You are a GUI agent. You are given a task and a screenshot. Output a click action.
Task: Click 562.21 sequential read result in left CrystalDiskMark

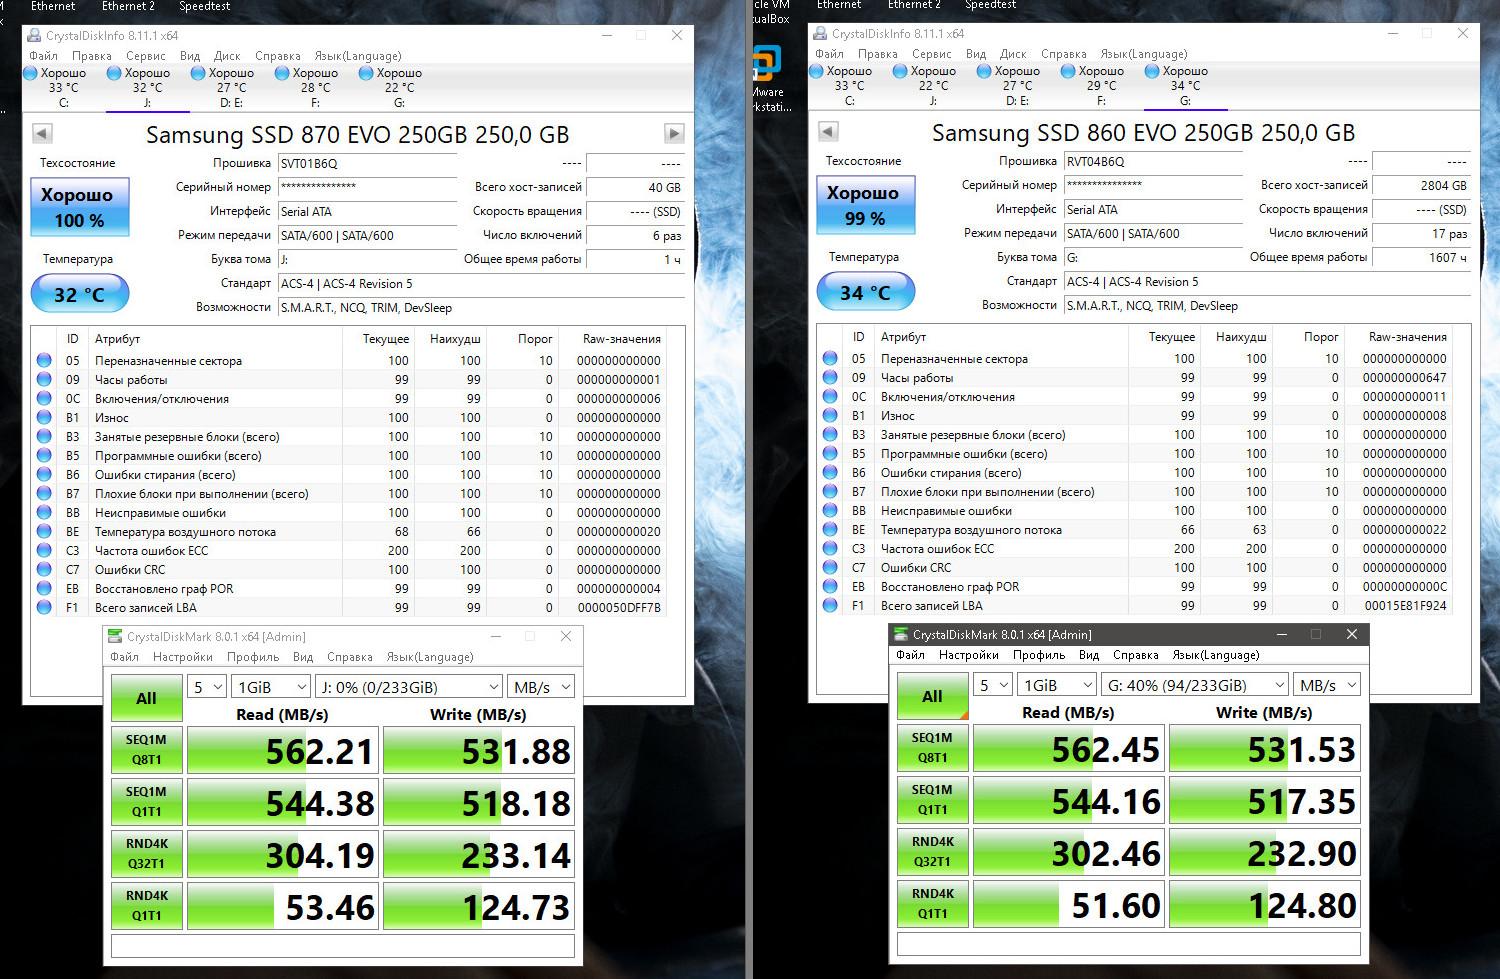(x=283, y=751)
